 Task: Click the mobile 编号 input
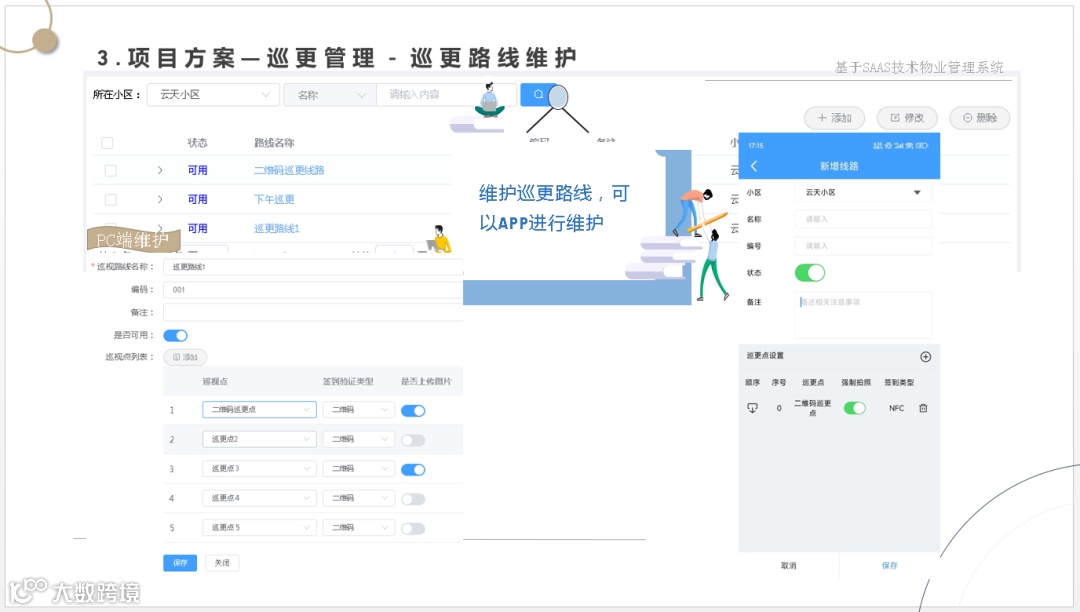[863, 246]
